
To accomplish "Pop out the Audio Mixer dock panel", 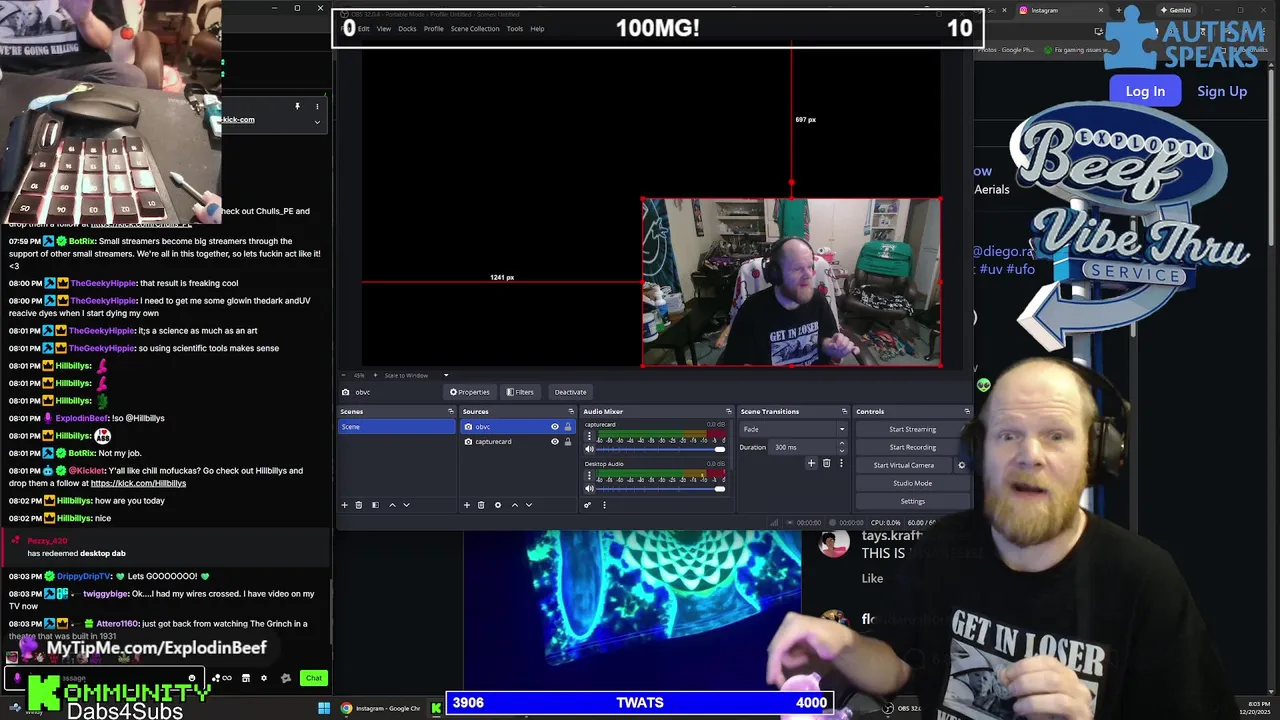I will pyautogui.click(x=728, y=411).
